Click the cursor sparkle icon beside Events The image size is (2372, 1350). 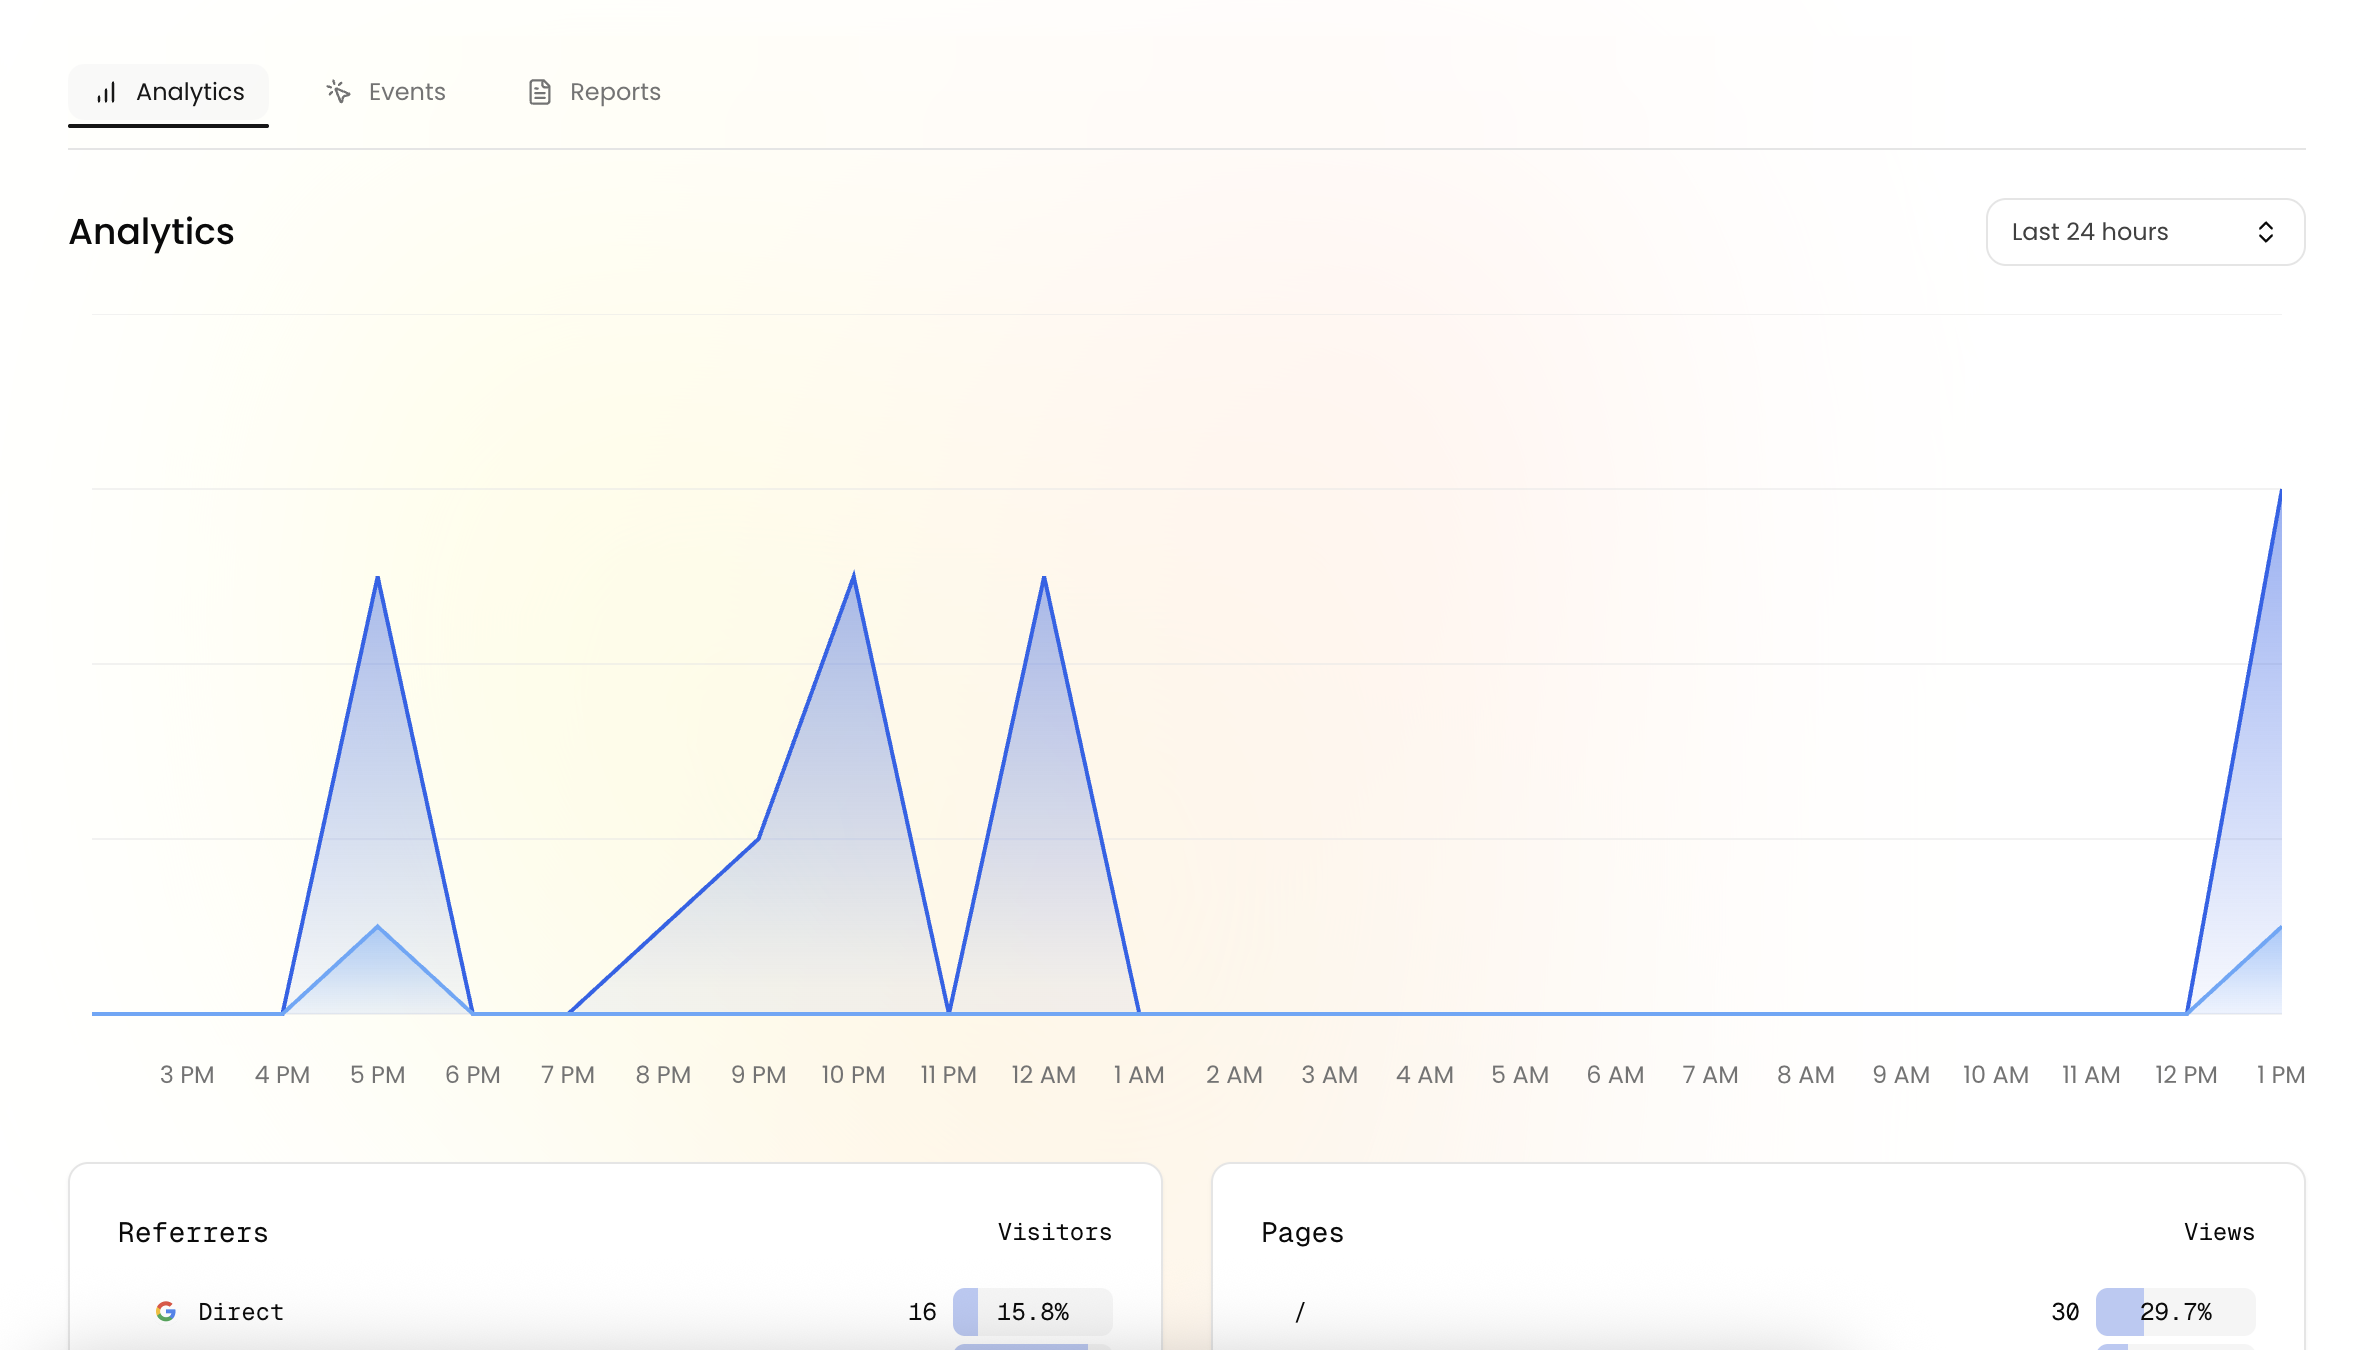(337, 91)
